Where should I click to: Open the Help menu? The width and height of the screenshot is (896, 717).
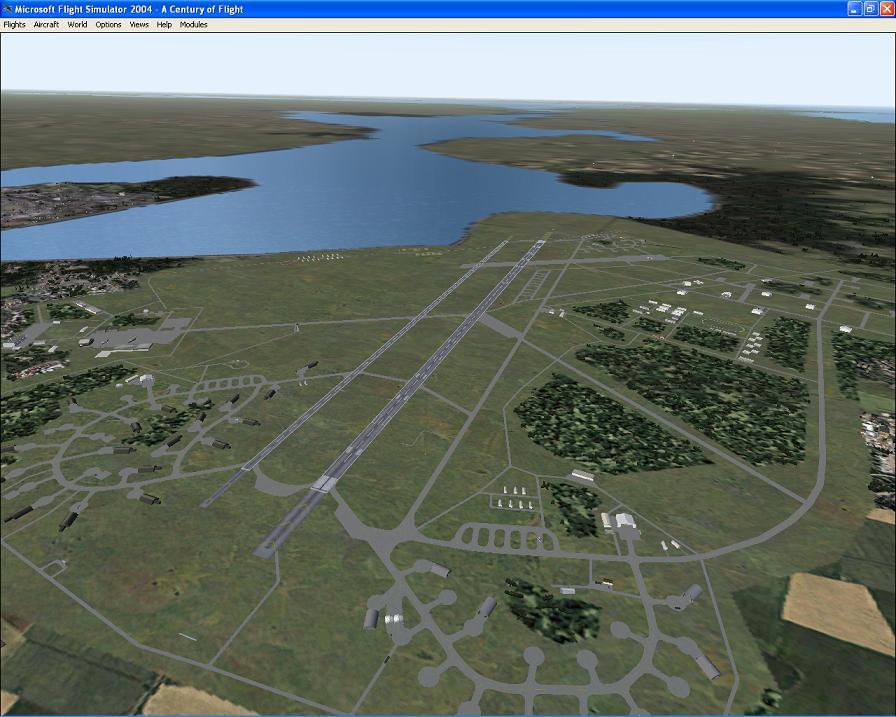(x=164, y=25)
